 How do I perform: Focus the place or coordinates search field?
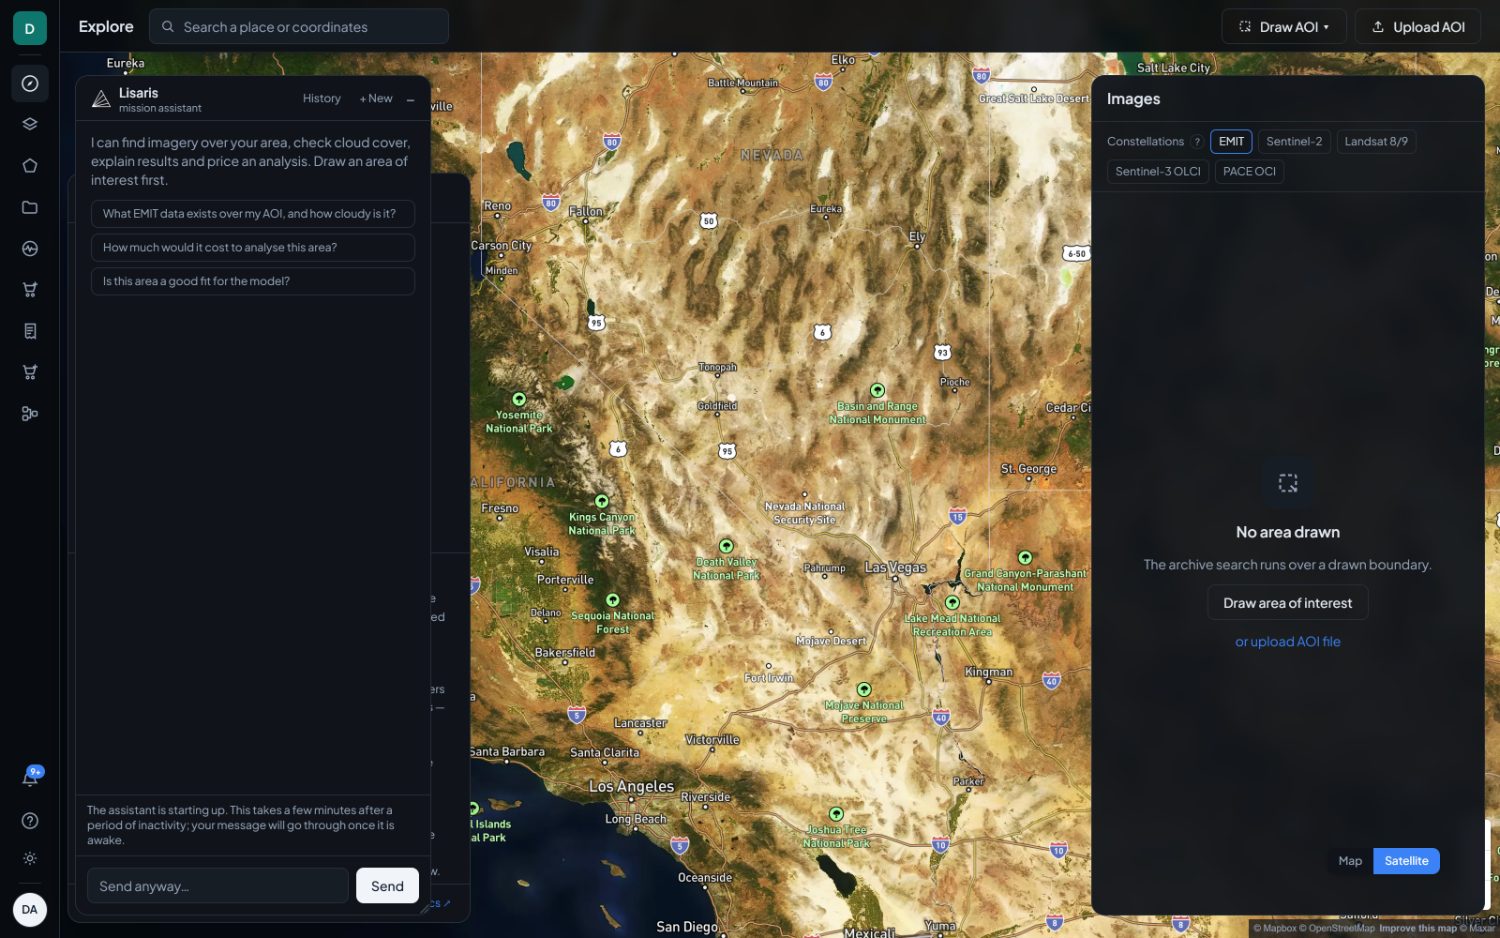tap(299, 27)
